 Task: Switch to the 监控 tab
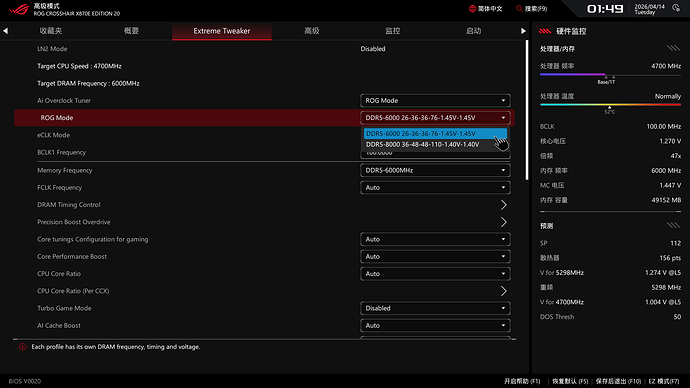[393, 31]
